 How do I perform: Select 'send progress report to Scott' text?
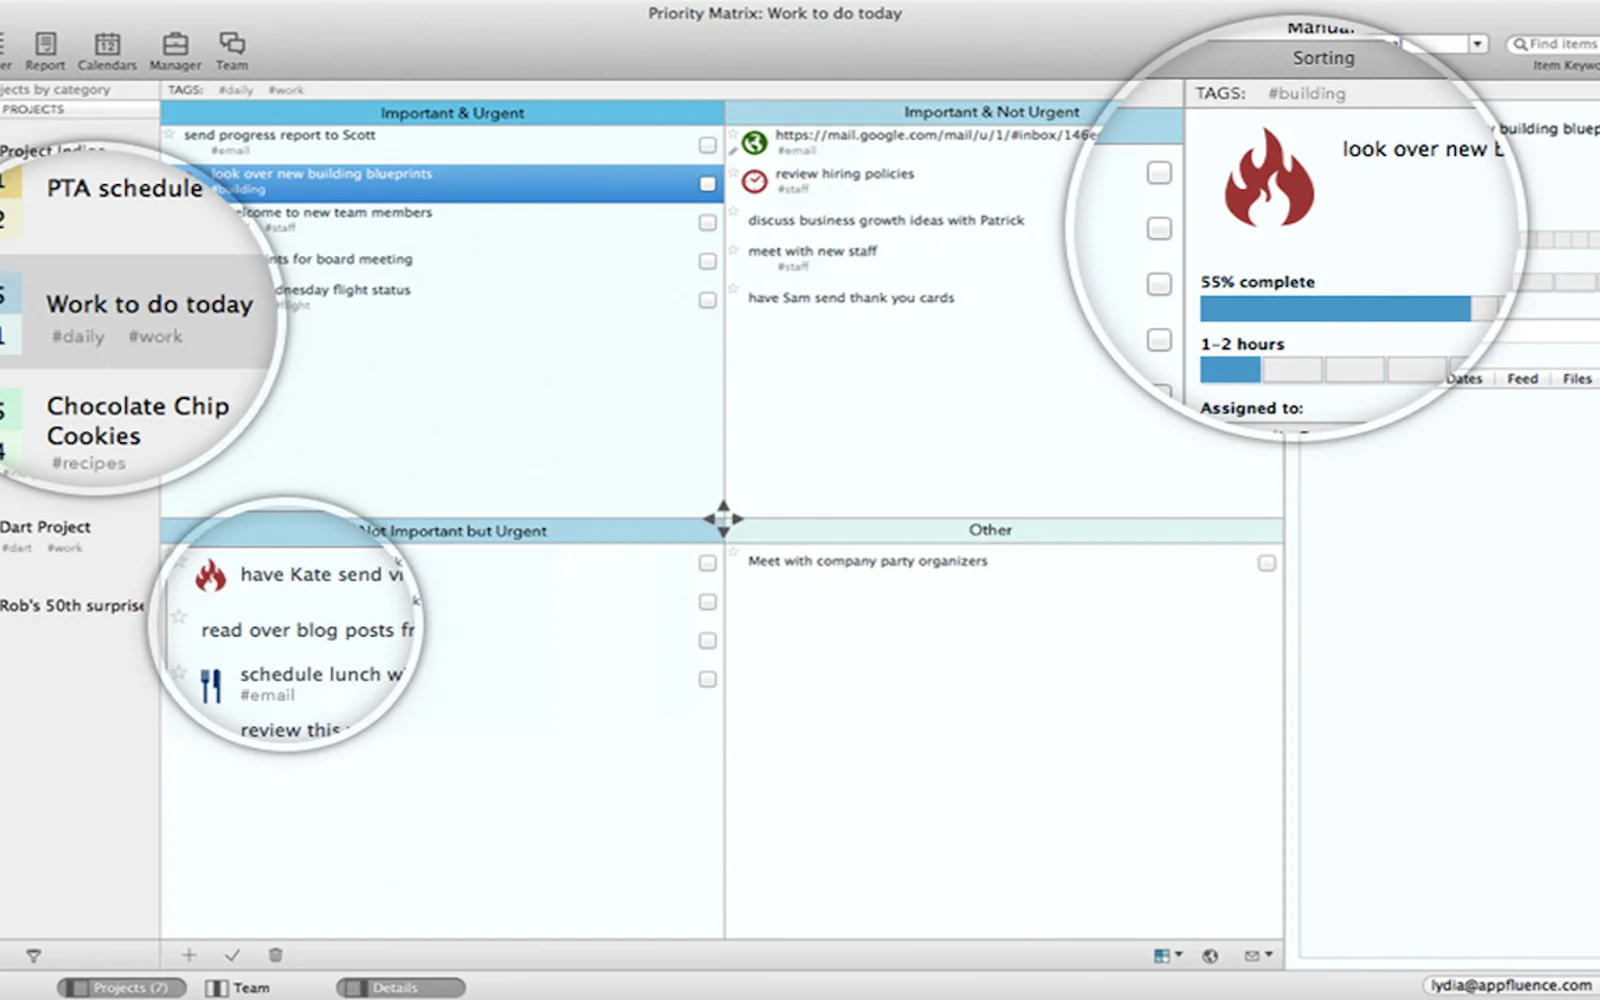point(280,135)
